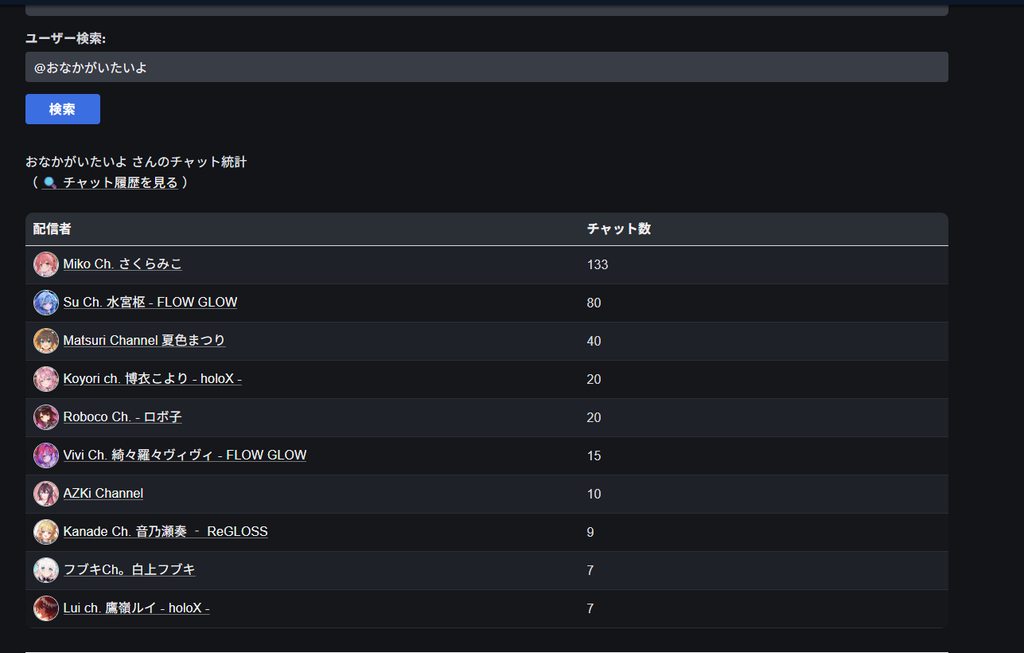Image resolution: width=1024 pixels, height=653 pixels.
Task: Click Kanade Ch. avatar icon
Action: 46,532
